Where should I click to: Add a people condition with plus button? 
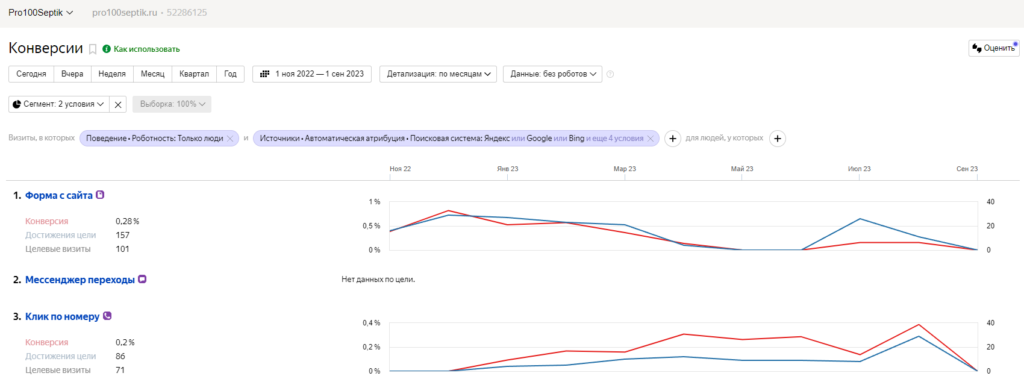point(777,138)
